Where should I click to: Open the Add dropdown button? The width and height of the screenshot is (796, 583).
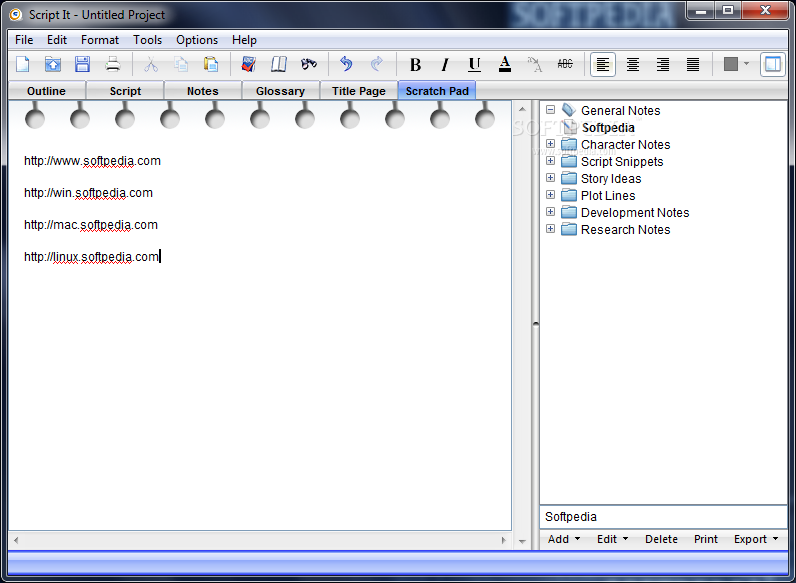[x=563, y=539]
